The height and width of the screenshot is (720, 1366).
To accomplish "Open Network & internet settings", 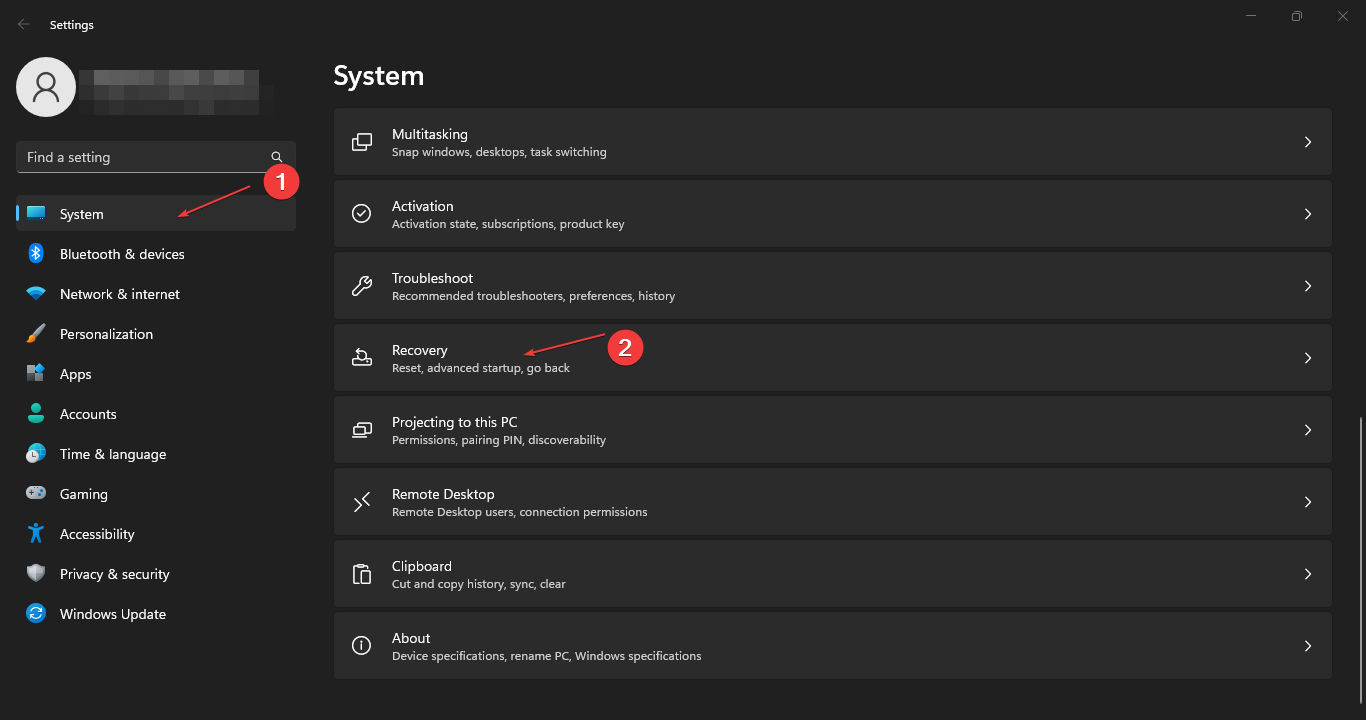I will 156,294.
